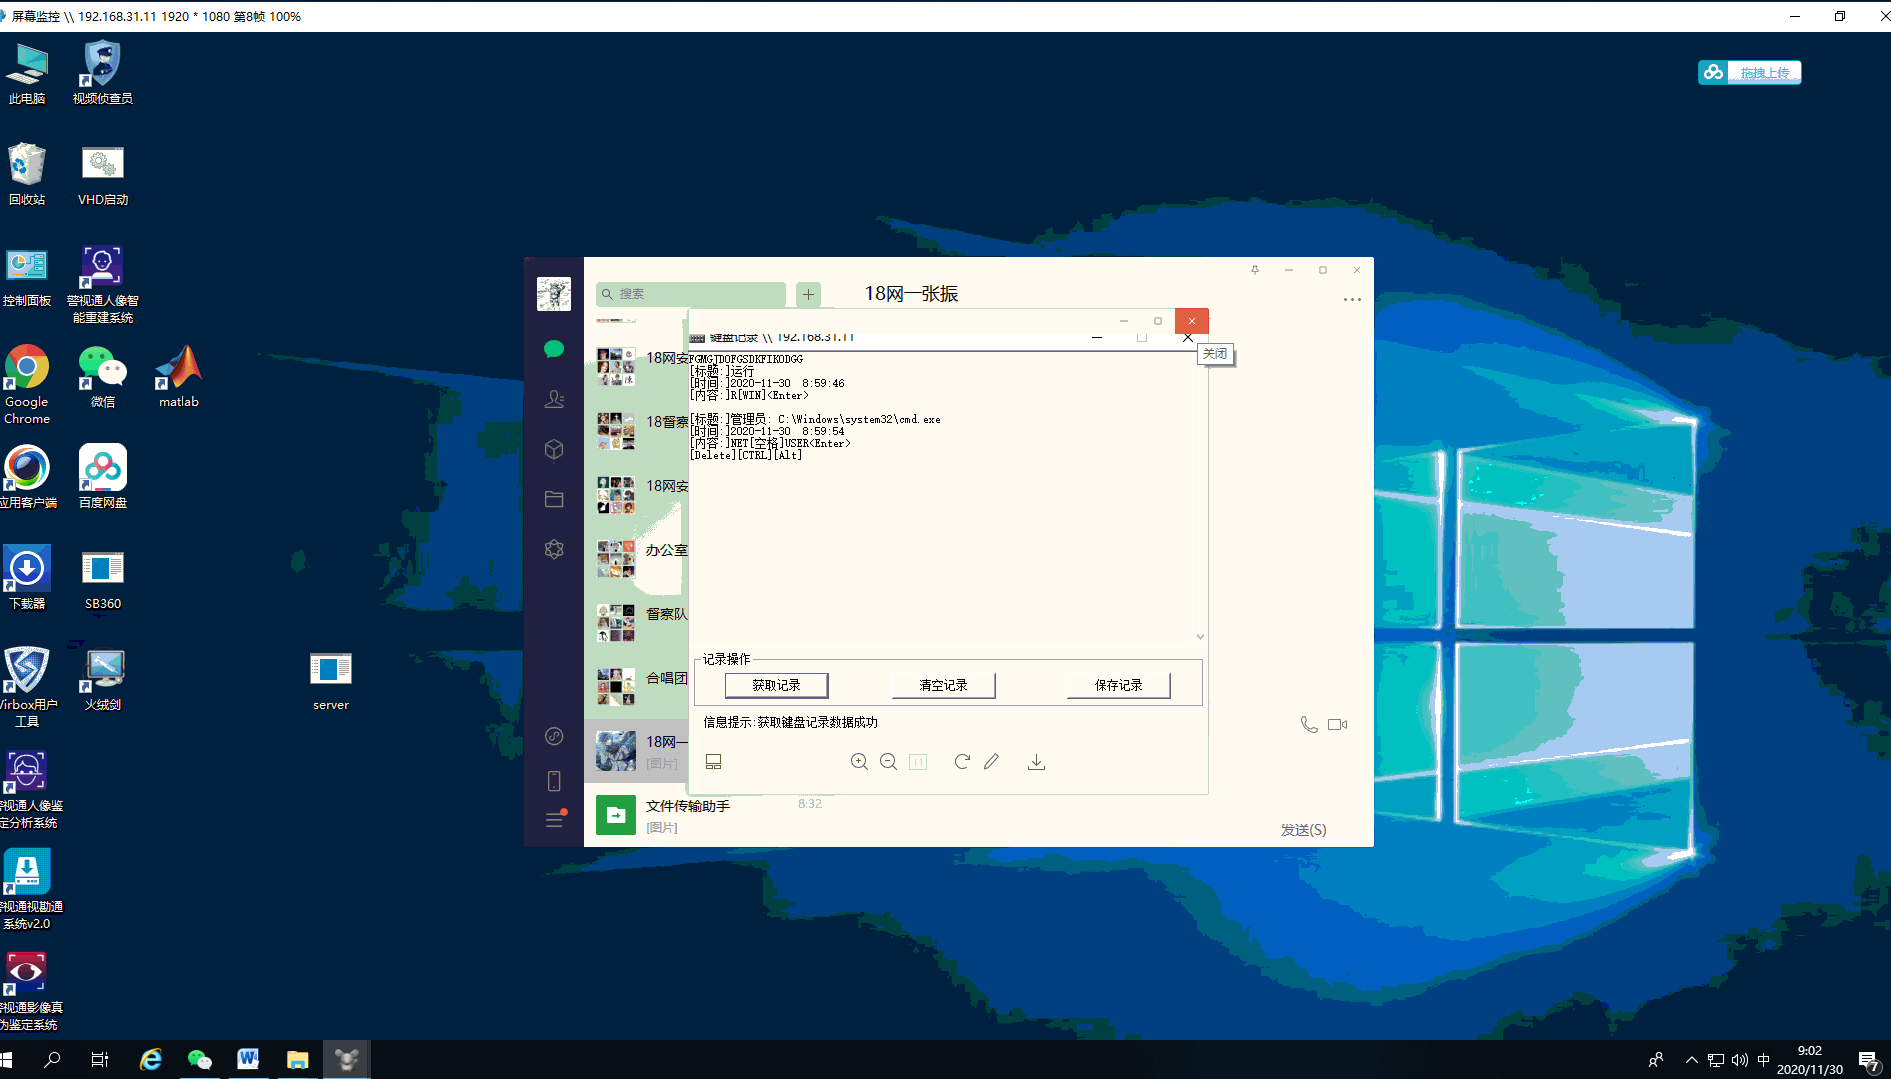Select the 控制面板 desktop icon
Image resolution: width=1891 pixels, height=1079 pixels.
tap(27, 276)
